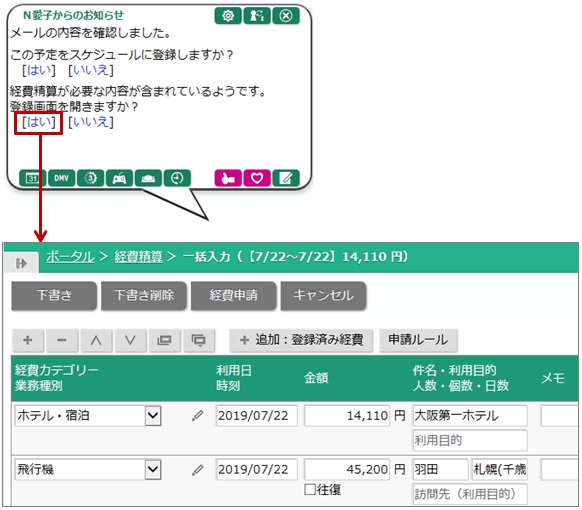This screenshot has height=510, width=582.
Task: Open the pencil note icon in bubble
Action: [286, 178]
